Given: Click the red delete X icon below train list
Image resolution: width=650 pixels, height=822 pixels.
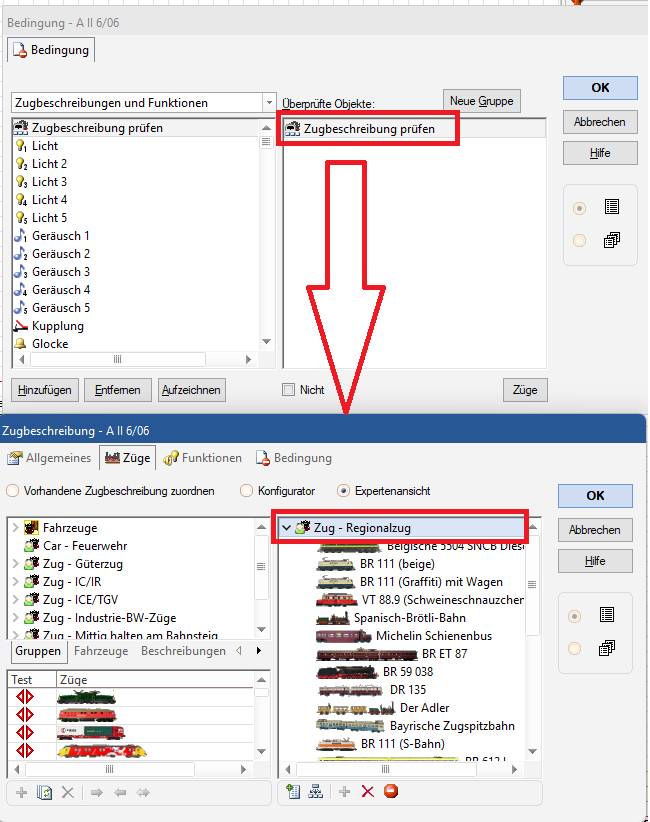Looking at the screenshot, I should point(367,791).
